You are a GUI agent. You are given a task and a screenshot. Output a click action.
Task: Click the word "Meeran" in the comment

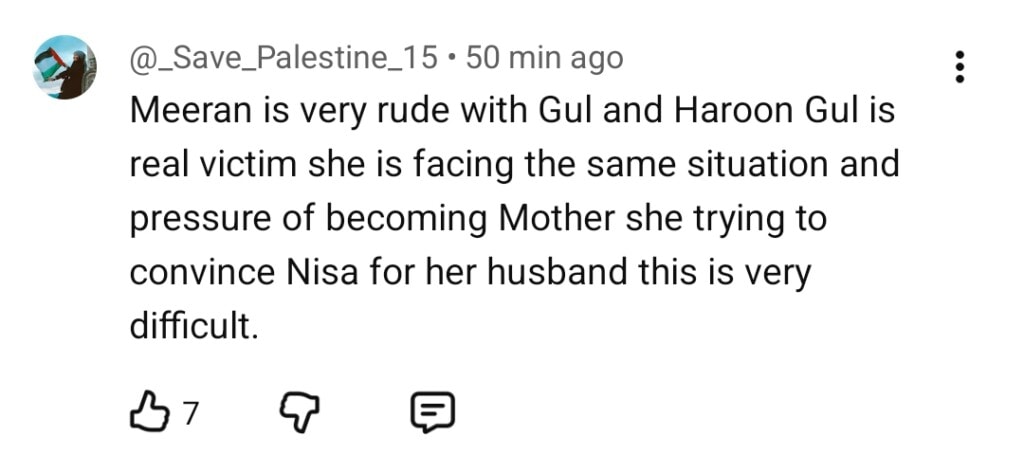click(194, 112)
